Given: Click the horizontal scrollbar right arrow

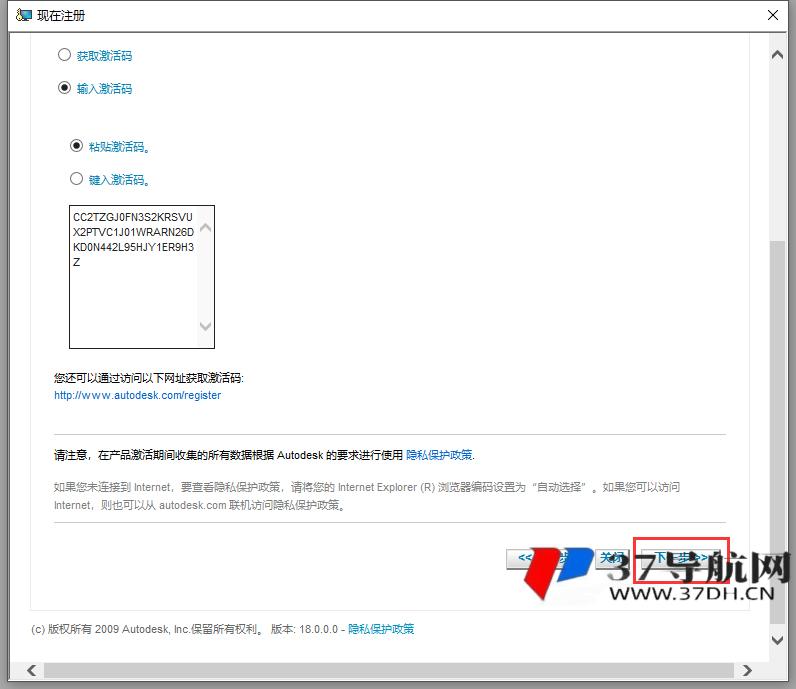Looking at the screenshot, I should pos(747,670).
